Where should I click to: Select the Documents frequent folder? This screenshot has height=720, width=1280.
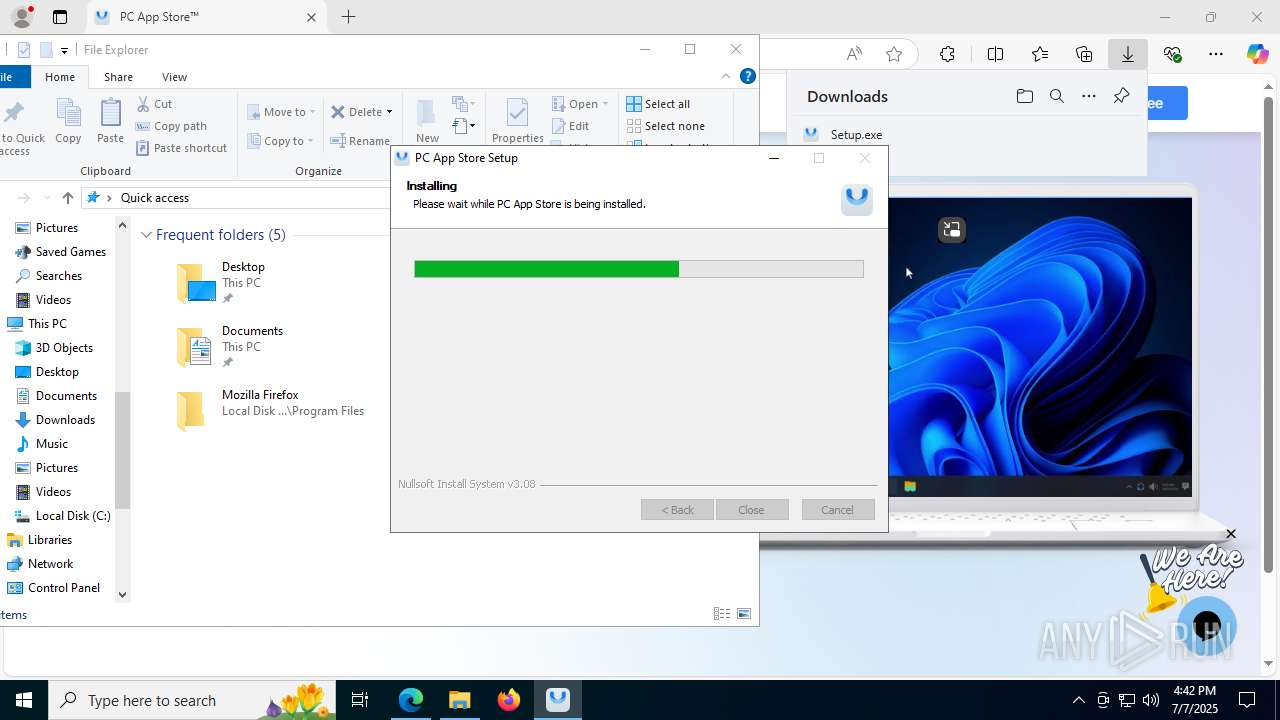[230, 346]
